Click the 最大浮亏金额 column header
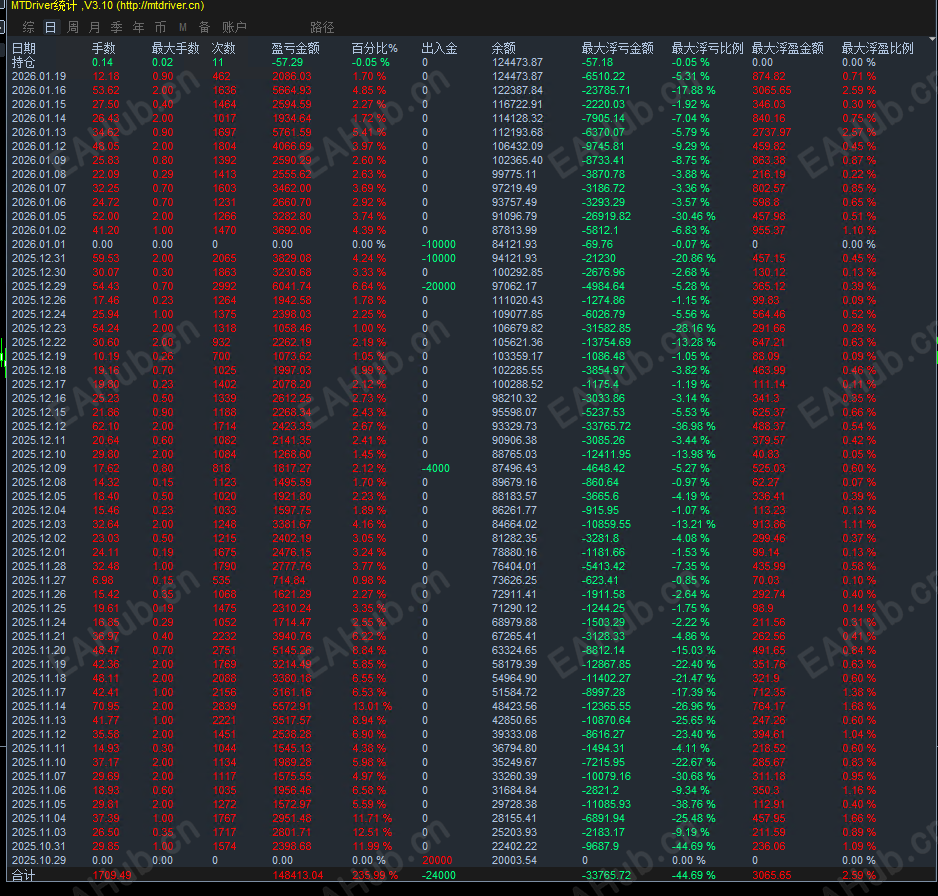The image size is (938, 896). [x=617, y=48]
